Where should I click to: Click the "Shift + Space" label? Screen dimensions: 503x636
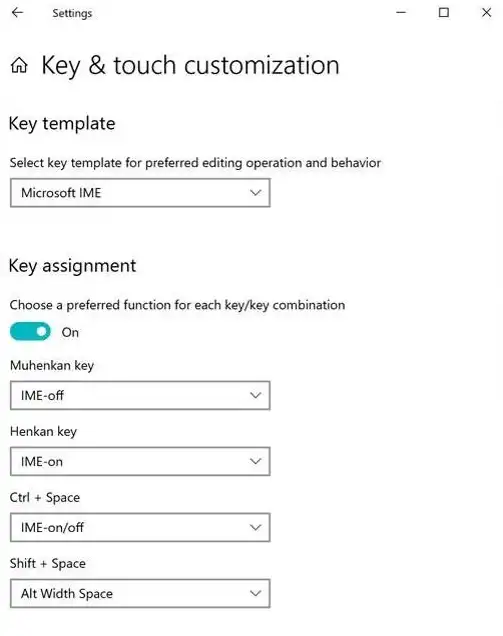pyautogui.click(x=48, y=564)
